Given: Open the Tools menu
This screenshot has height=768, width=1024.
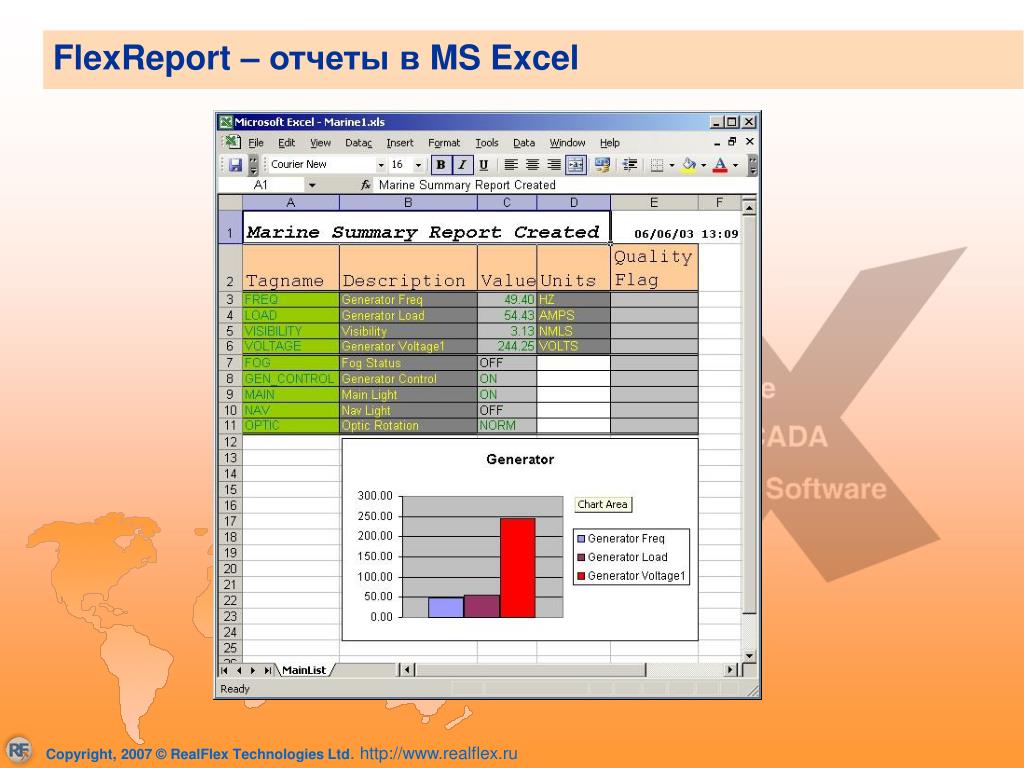Looking at the screenshot, I should 487,143.
